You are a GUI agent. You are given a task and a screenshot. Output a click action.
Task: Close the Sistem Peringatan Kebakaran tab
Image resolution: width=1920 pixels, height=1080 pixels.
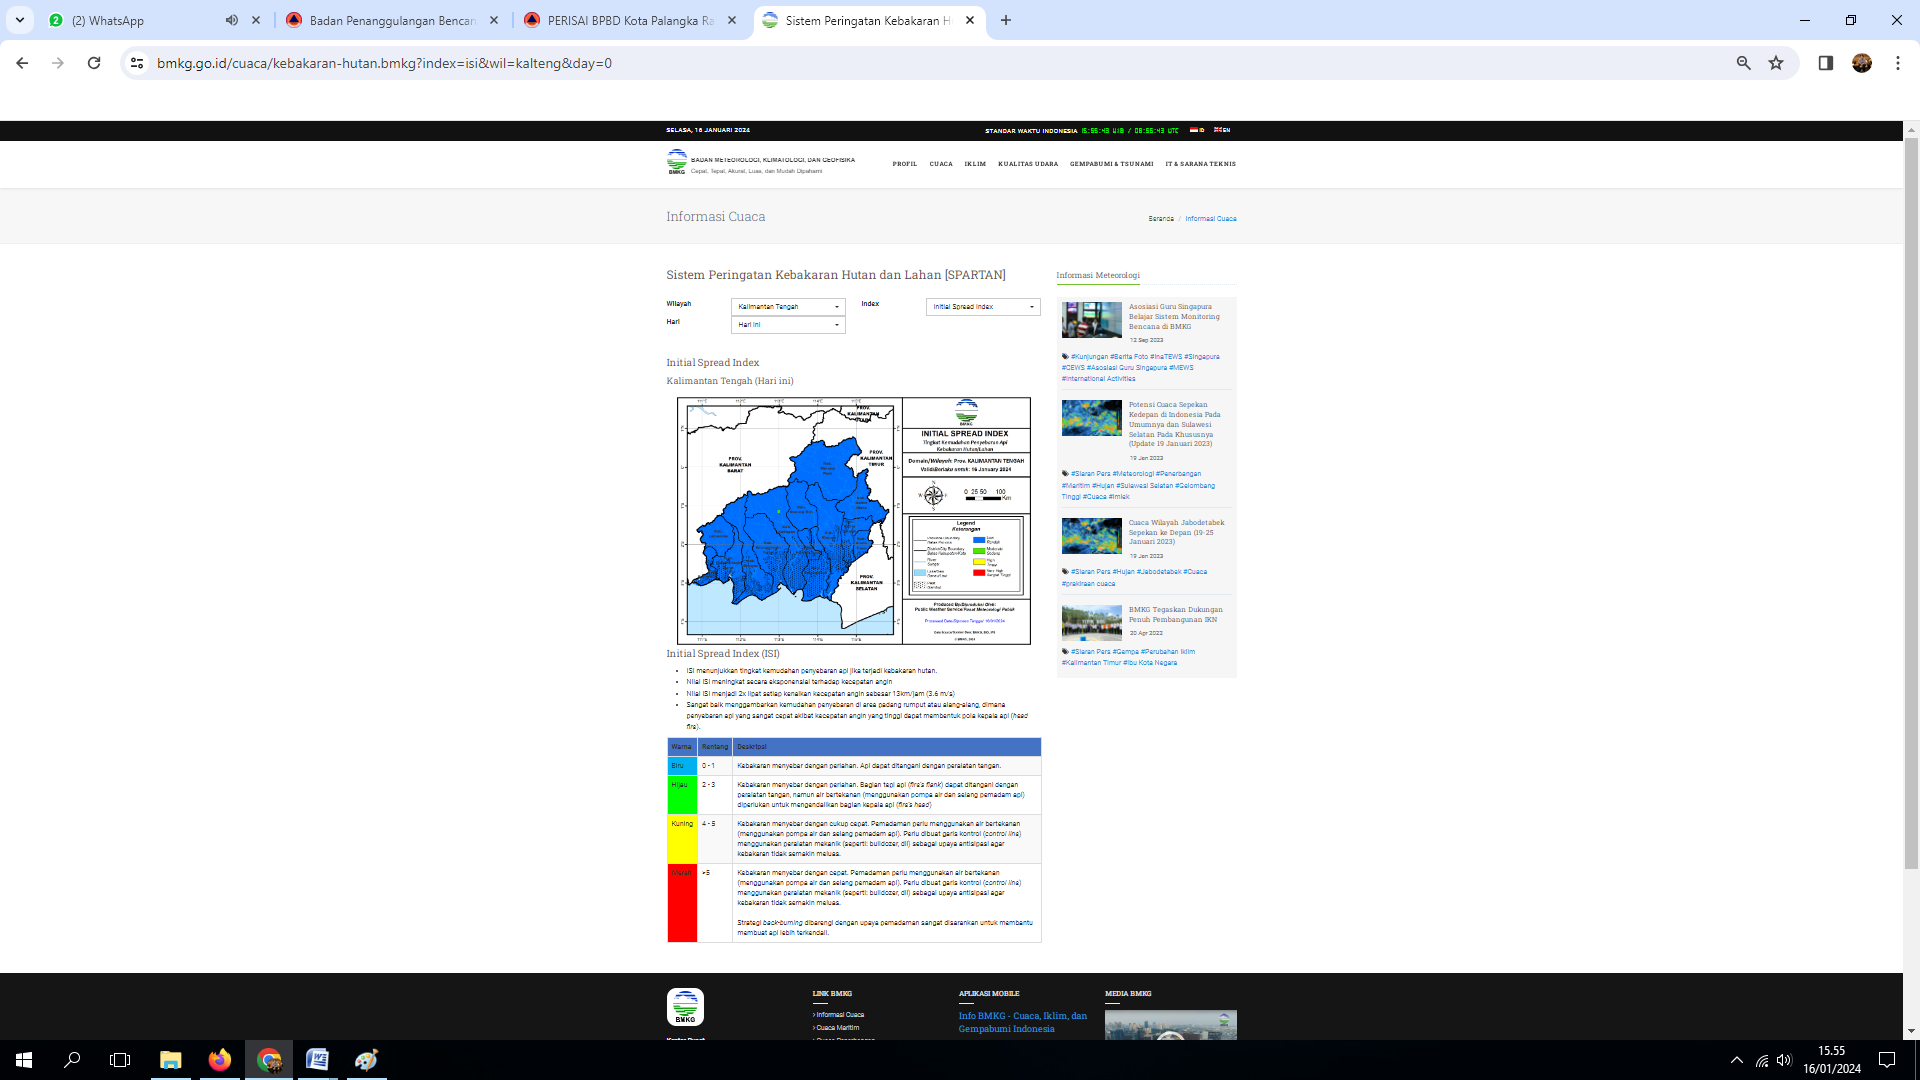(x=970, y=20)
